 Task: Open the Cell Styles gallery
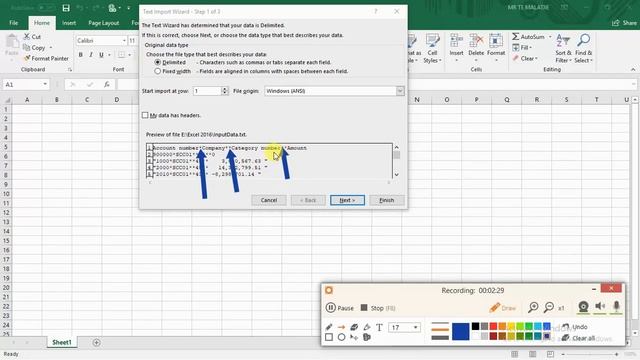(432, 48)
